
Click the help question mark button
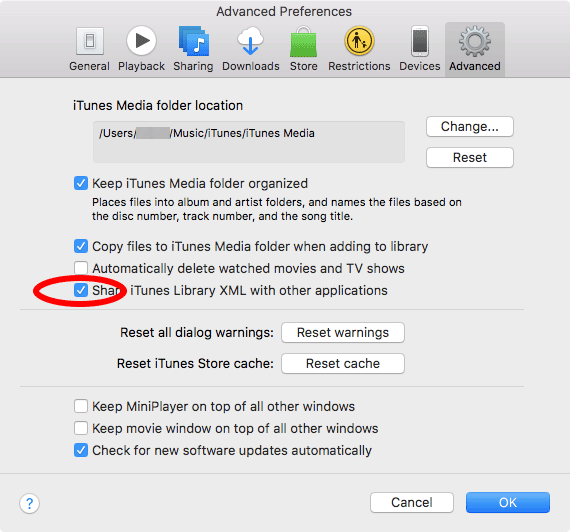pyautogui.click(x=29, y=503)
